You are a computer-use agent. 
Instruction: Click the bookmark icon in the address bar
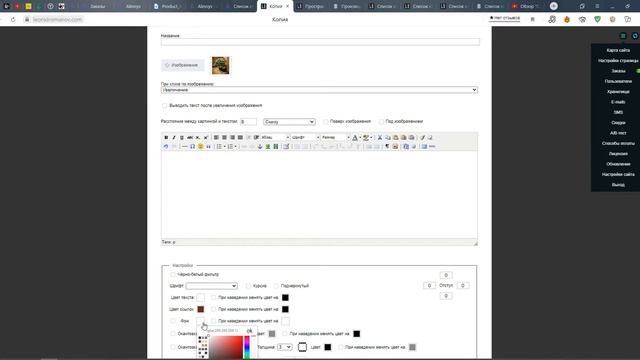(533, 19)
